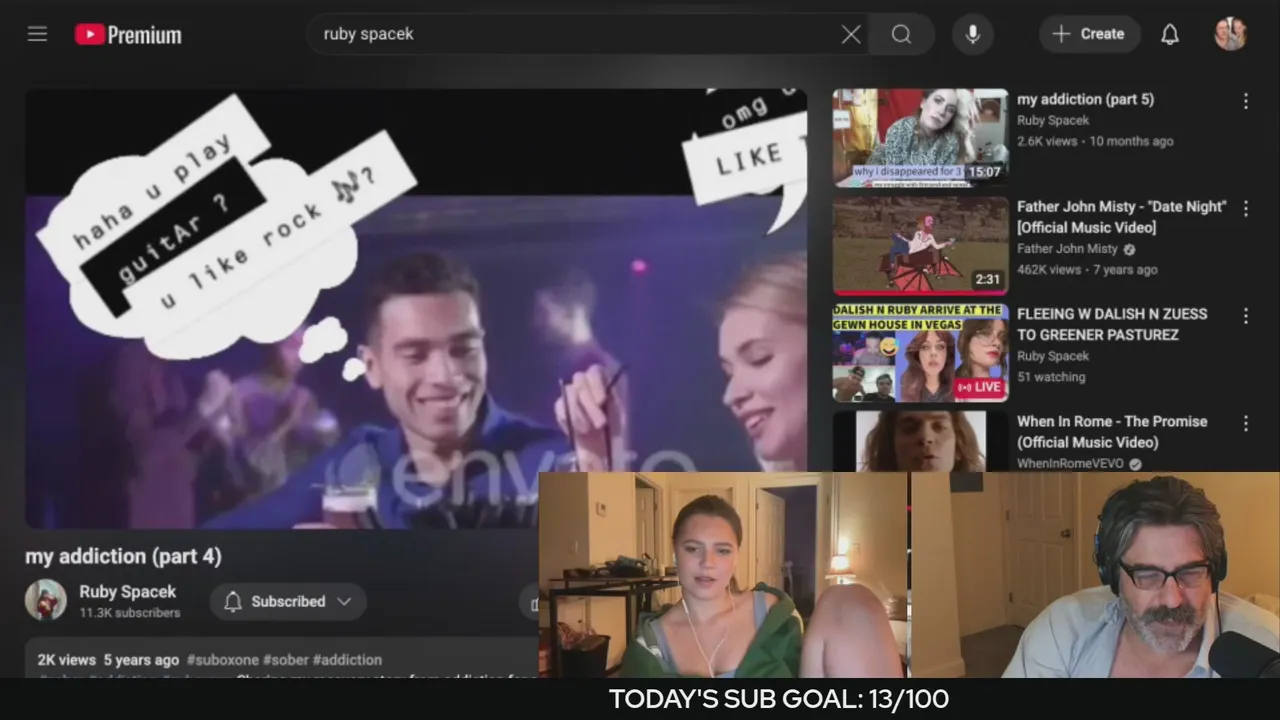Open options for 'When In Rome' video
This screenshot has height=720, width=1280.
1246,423
